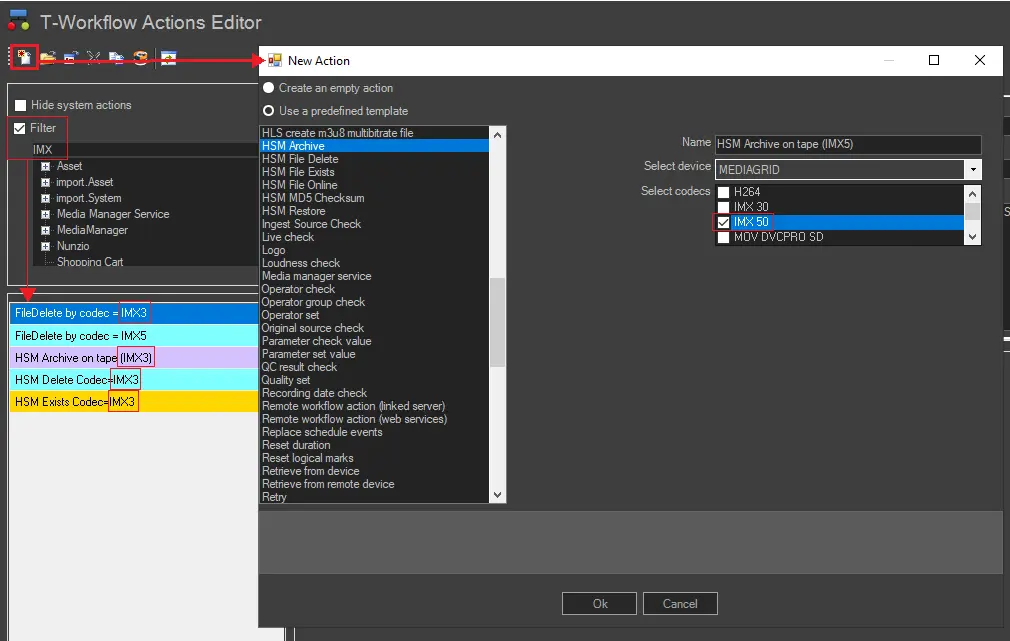Click the toolbar icon after the separator
This screenshot has width=1010, height=641.
(x=169, y=58)
